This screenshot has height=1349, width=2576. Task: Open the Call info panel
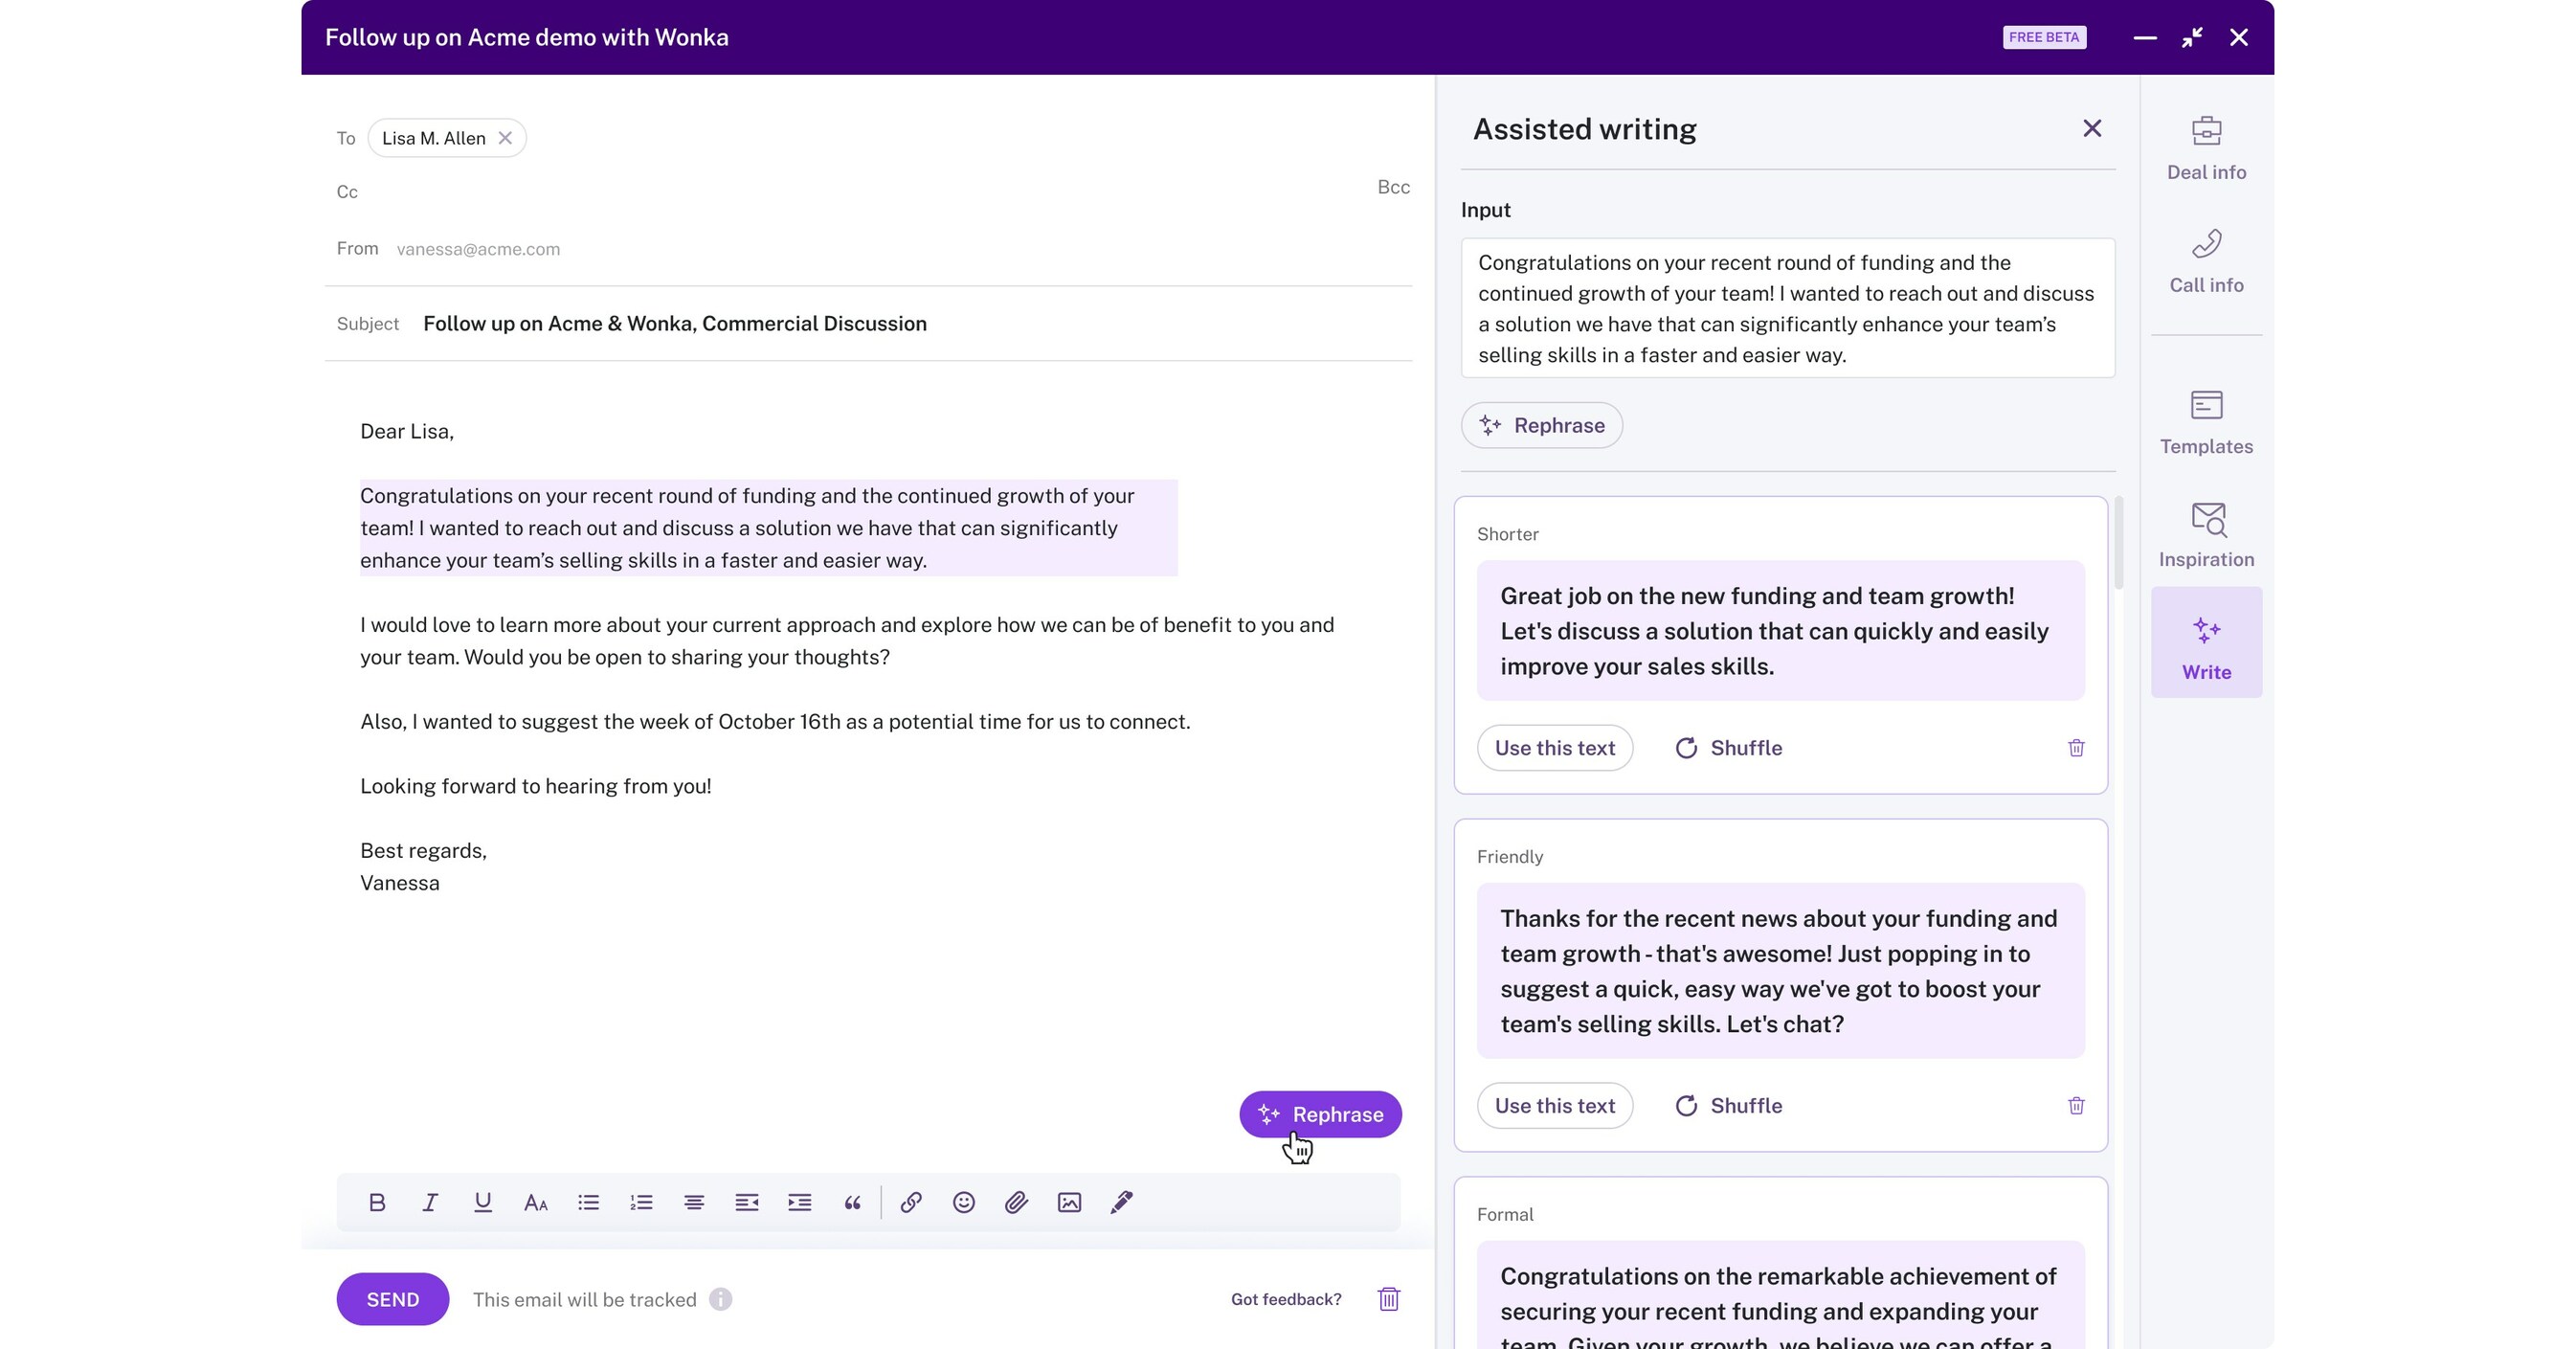pyautogui.click(x=2207, y=261)
